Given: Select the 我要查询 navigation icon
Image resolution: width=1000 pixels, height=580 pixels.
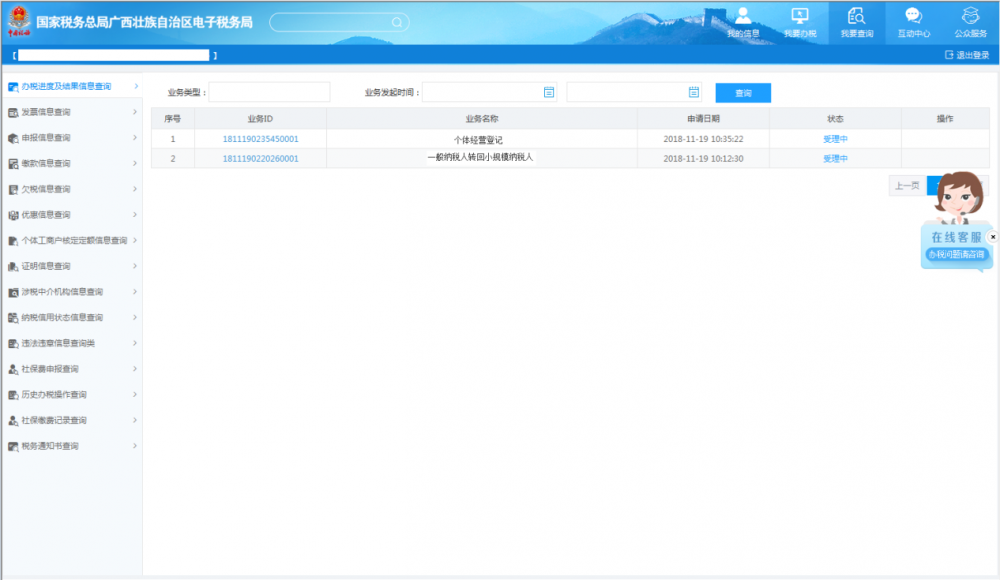Looking at the screenshot, I should pos(856,22).
